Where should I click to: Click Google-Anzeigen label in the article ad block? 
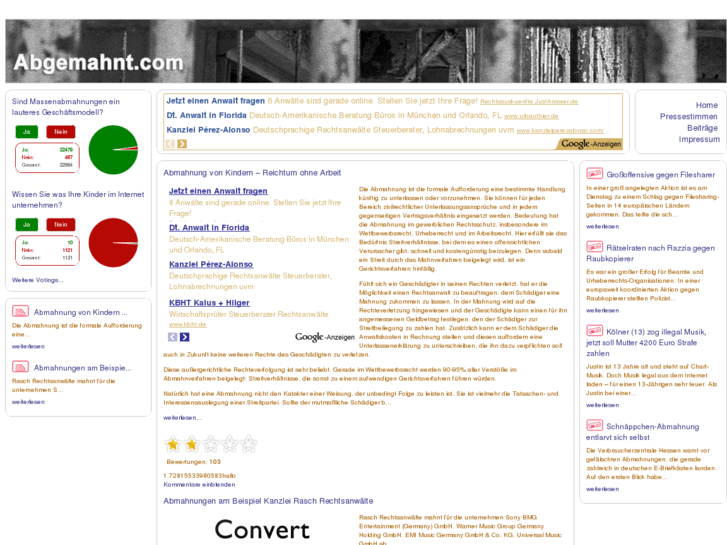[x=325, y=337]
